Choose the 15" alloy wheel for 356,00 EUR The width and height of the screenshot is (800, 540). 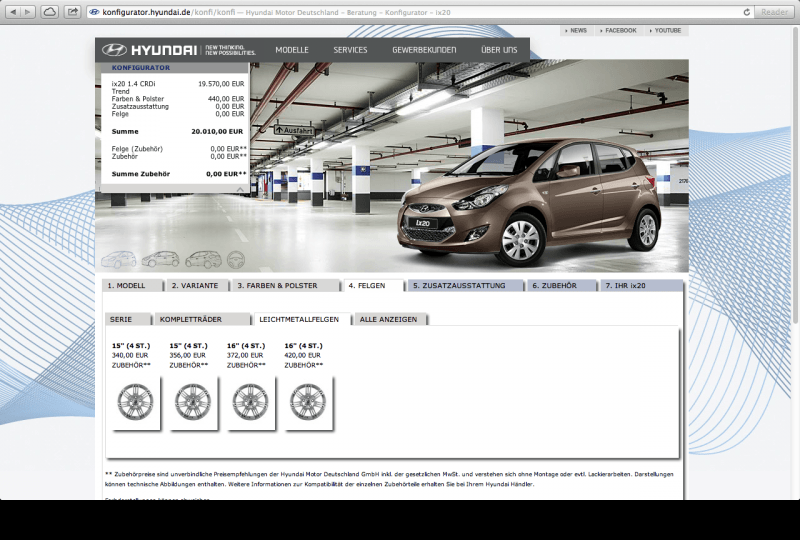click(193, 402)
